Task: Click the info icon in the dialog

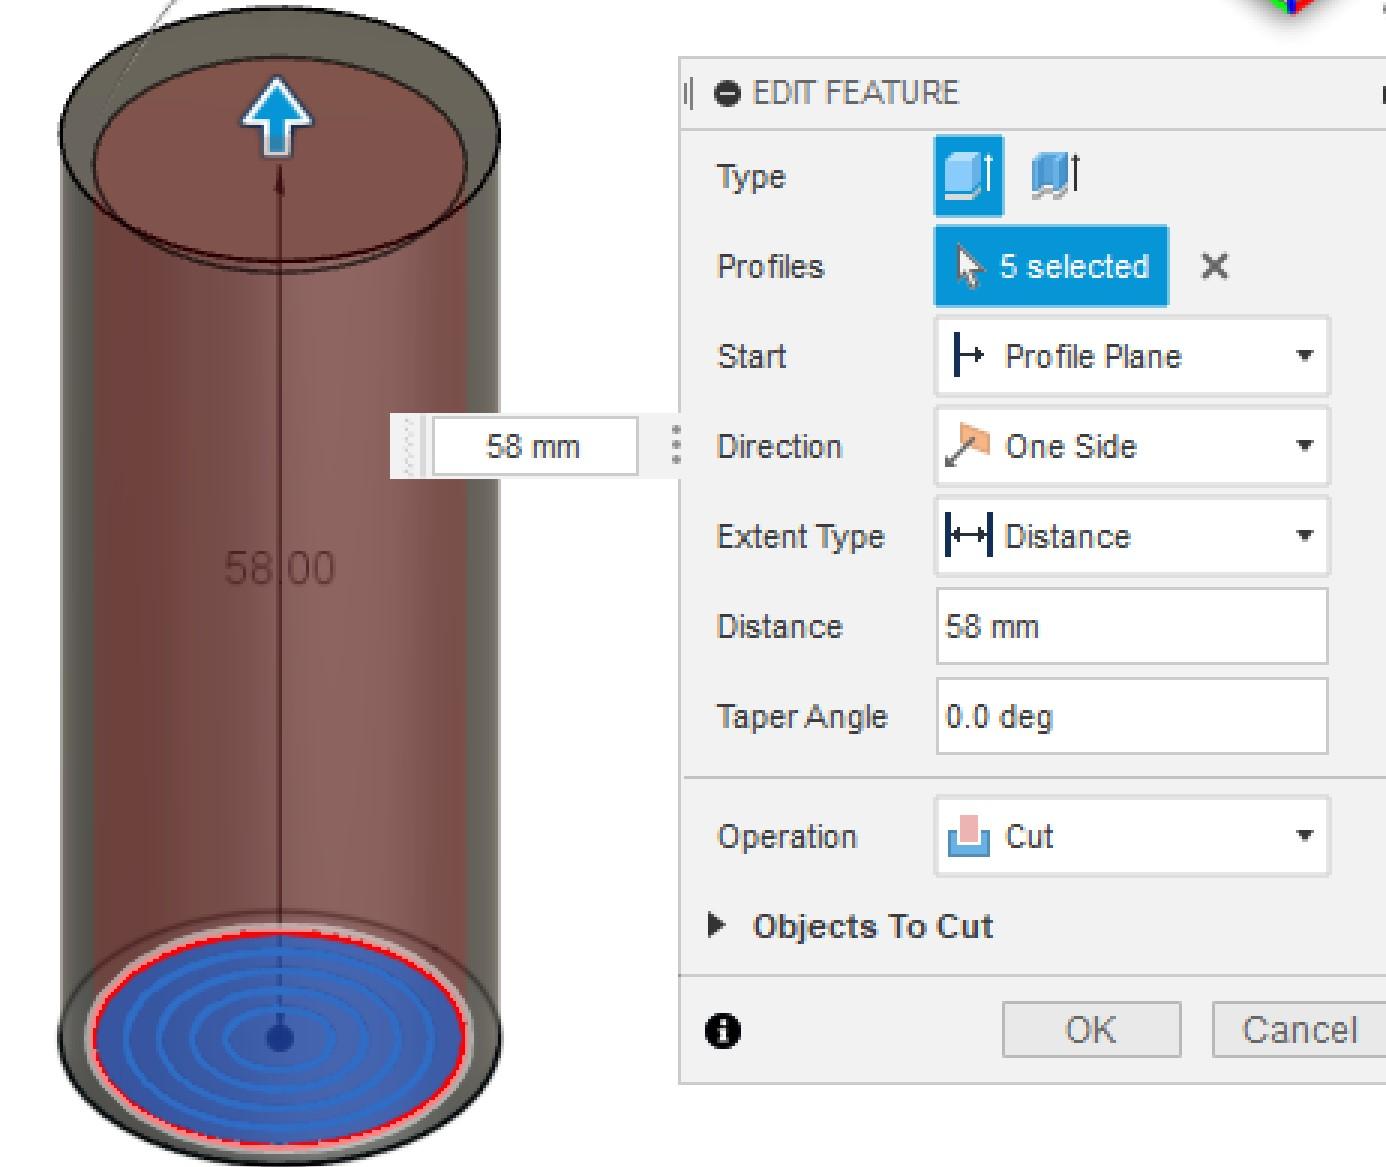Action: [x=723, y=1030]
